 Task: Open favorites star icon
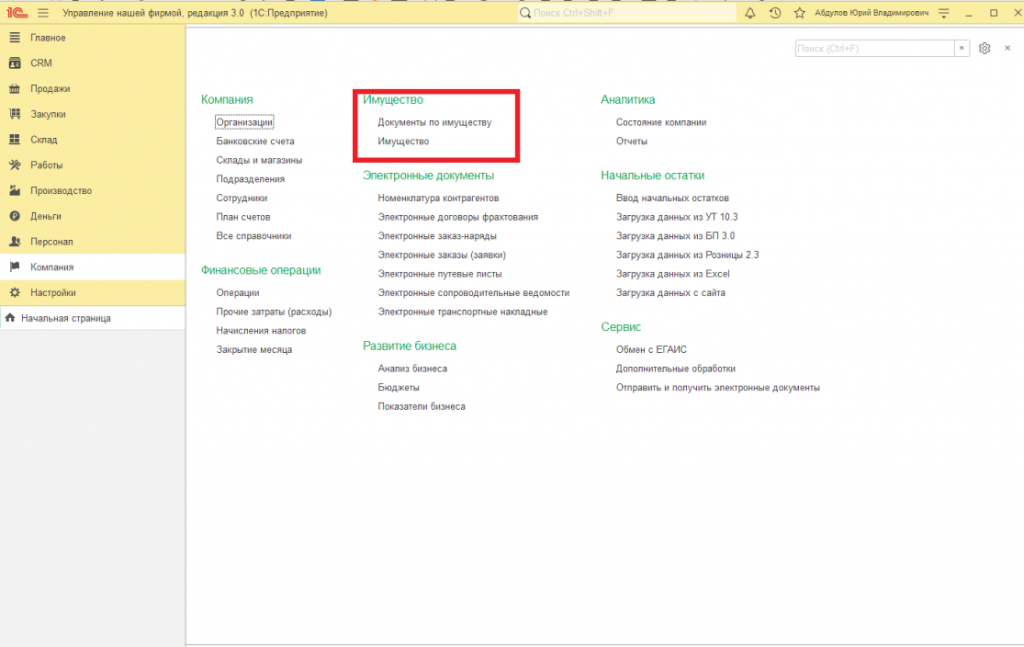pyautogui.click(x=799, y=13)
